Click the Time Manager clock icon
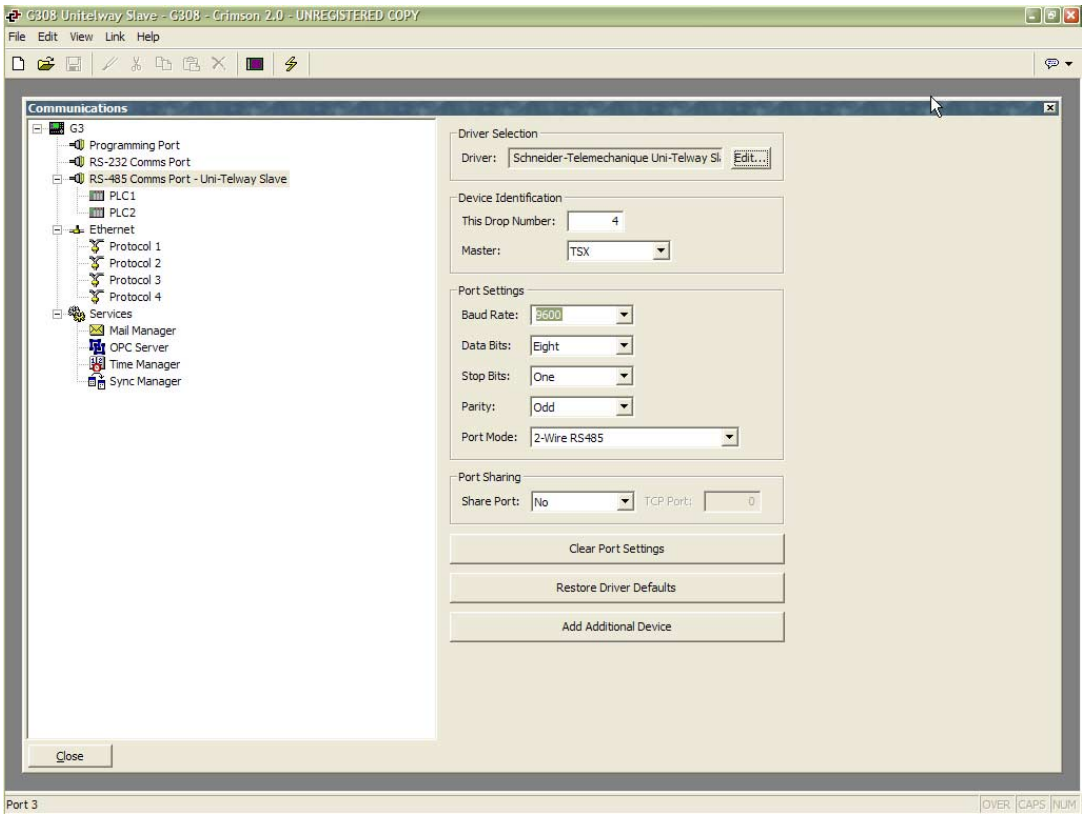 coord(97,364)
